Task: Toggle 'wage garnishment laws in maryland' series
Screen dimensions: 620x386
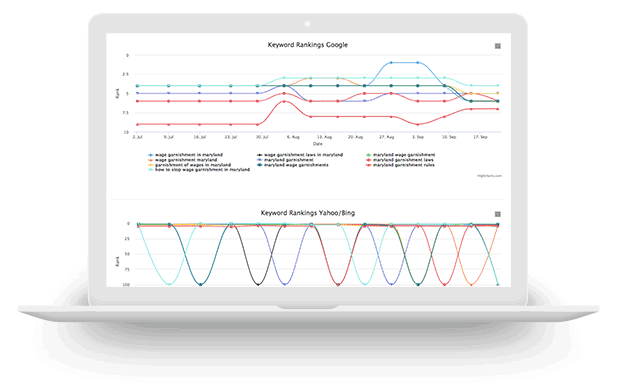Action: point(300,155)
